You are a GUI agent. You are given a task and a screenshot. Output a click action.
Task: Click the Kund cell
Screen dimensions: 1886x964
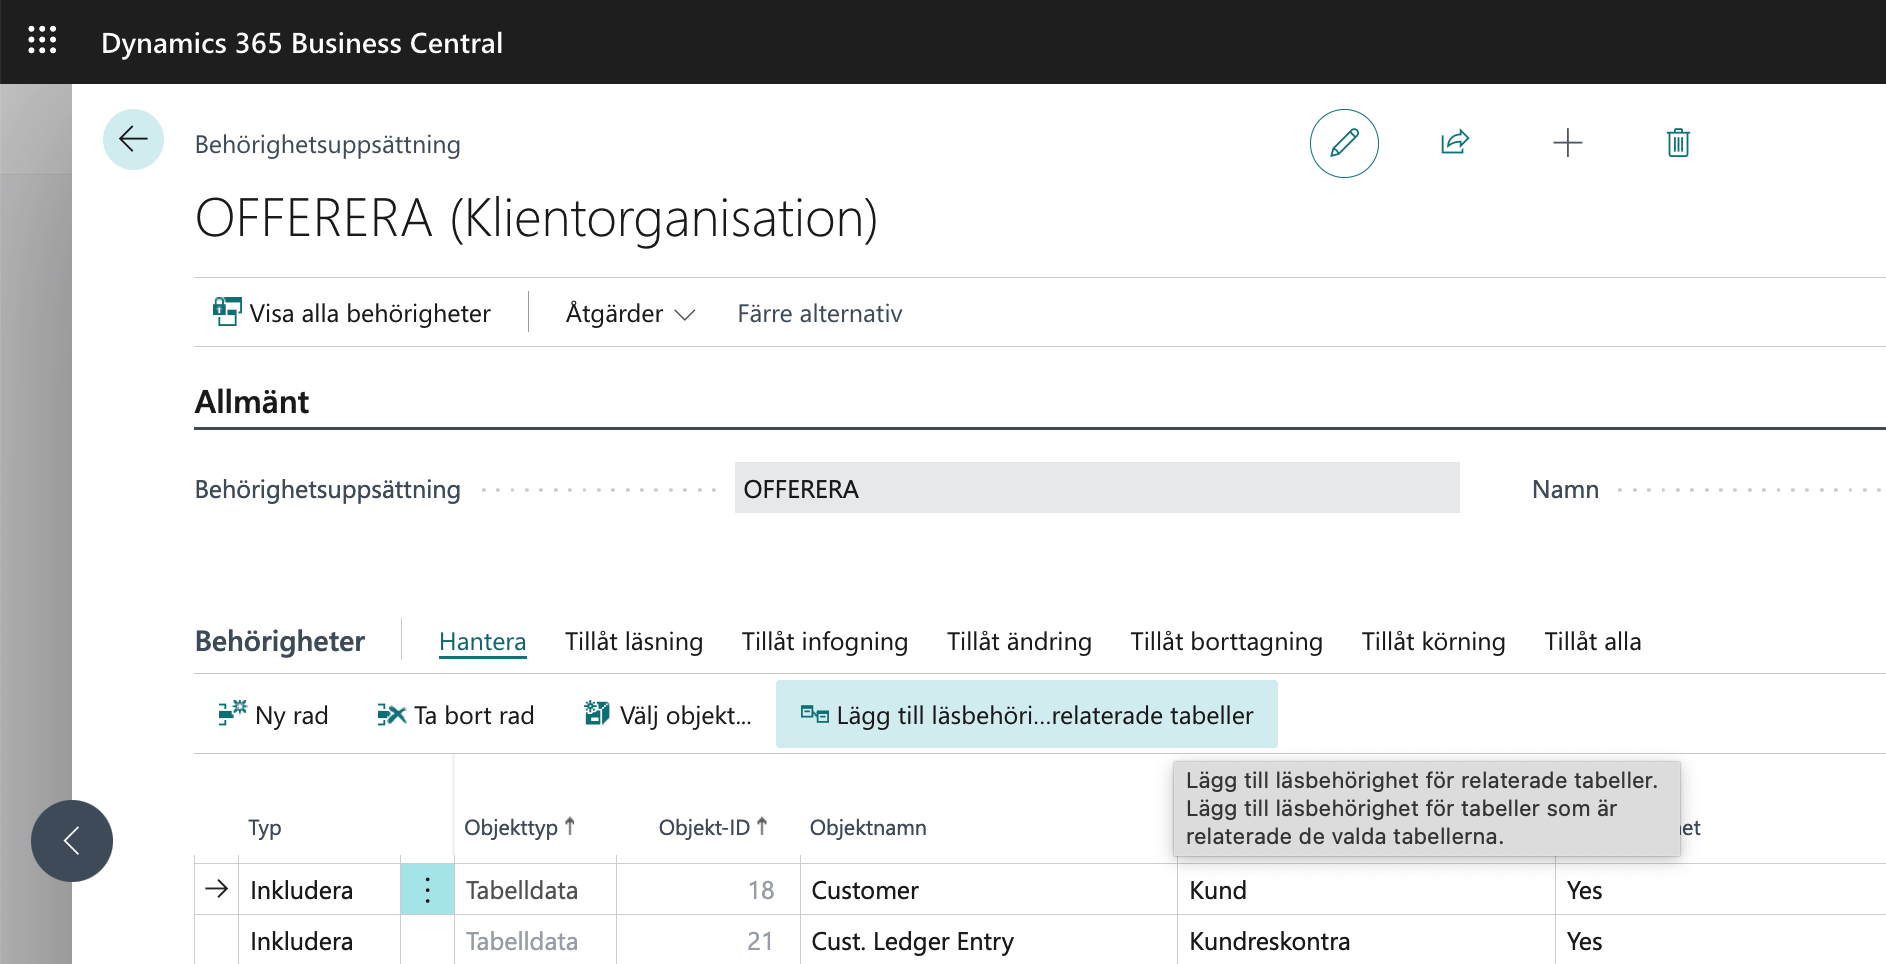click(x=1366, y=889)
